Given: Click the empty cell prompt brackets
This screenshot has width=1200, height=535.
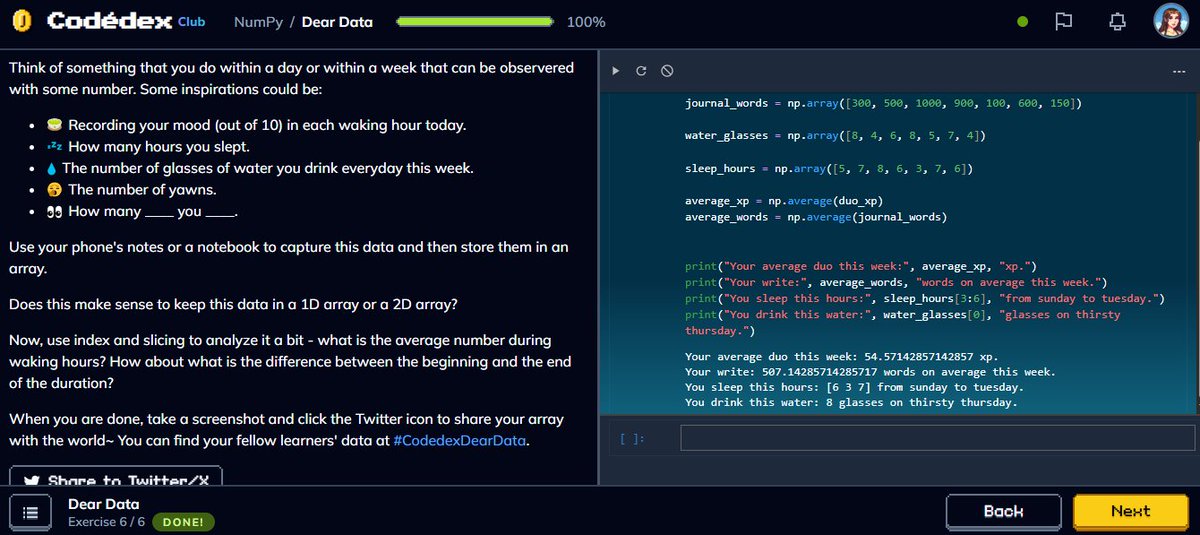Looking at the screenshot, I should 632,438.
